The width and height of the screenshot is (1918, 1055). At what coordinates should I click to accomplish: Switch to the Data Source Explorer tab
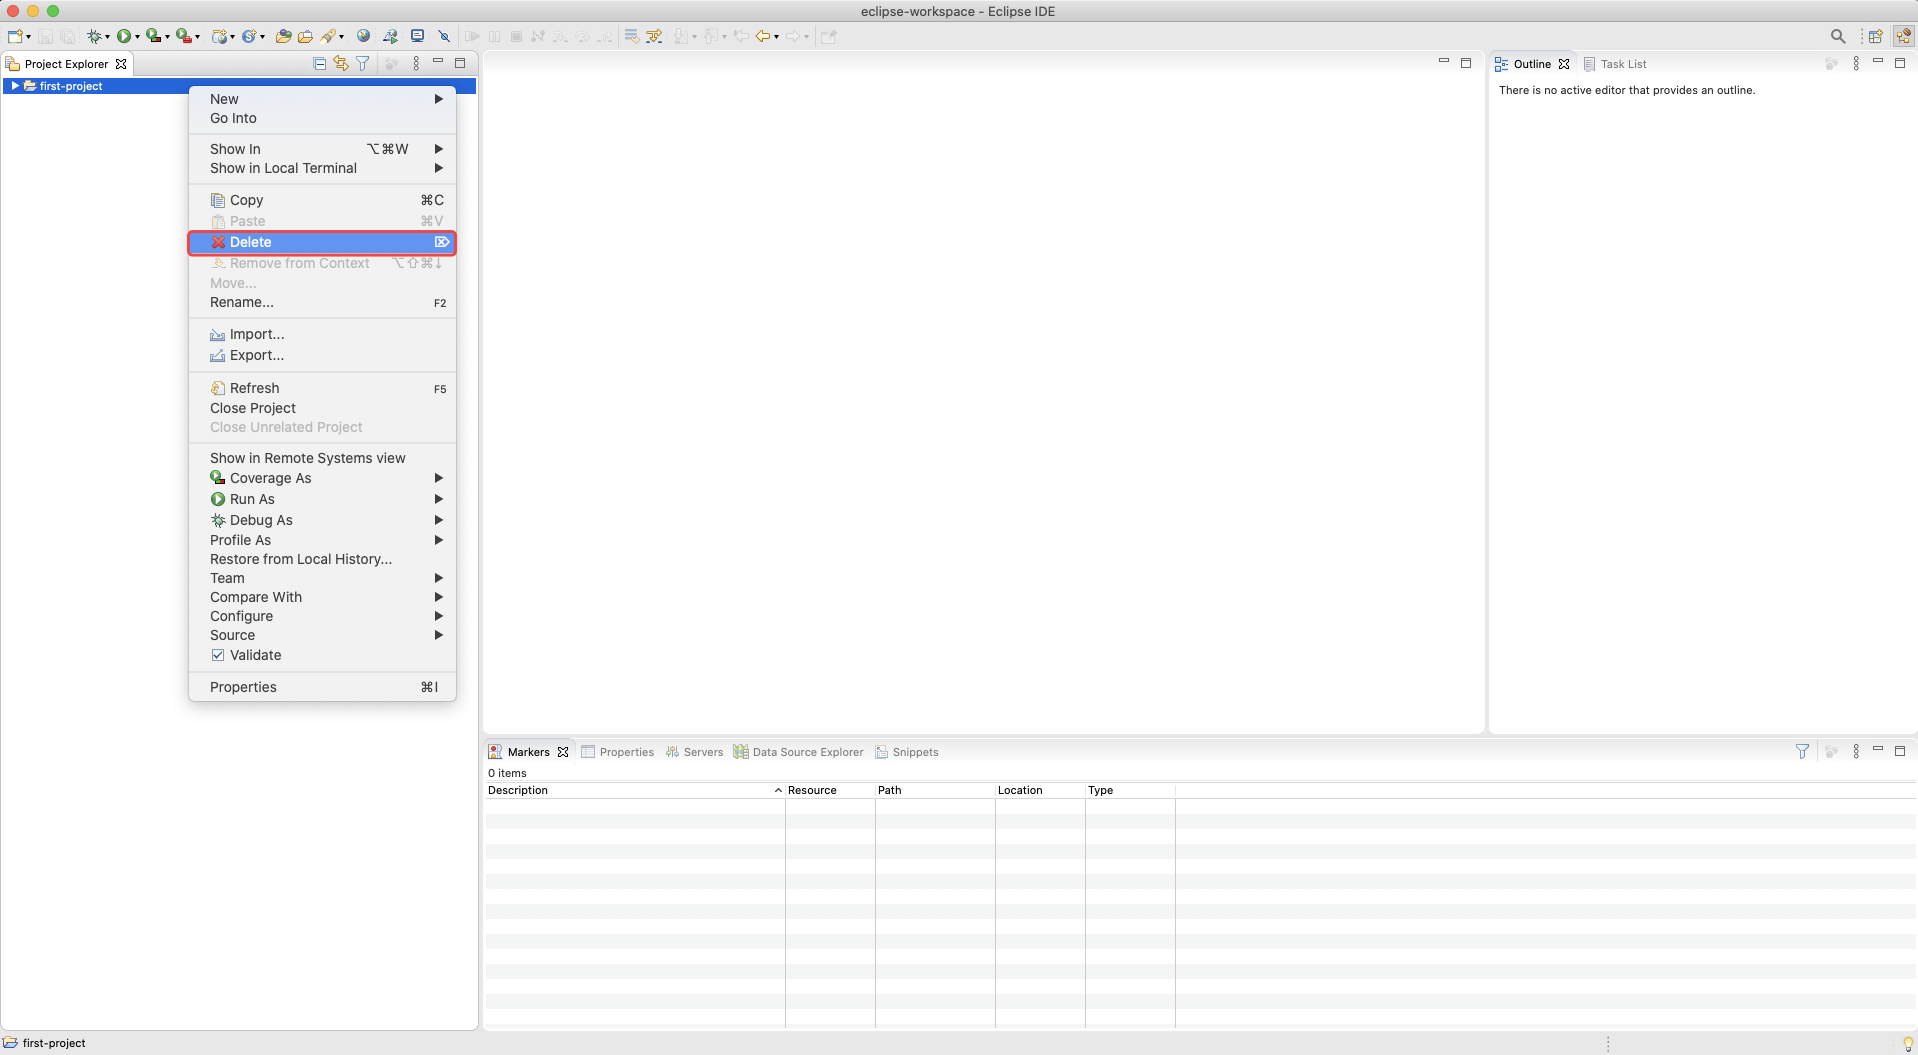[x=798, y=752]
